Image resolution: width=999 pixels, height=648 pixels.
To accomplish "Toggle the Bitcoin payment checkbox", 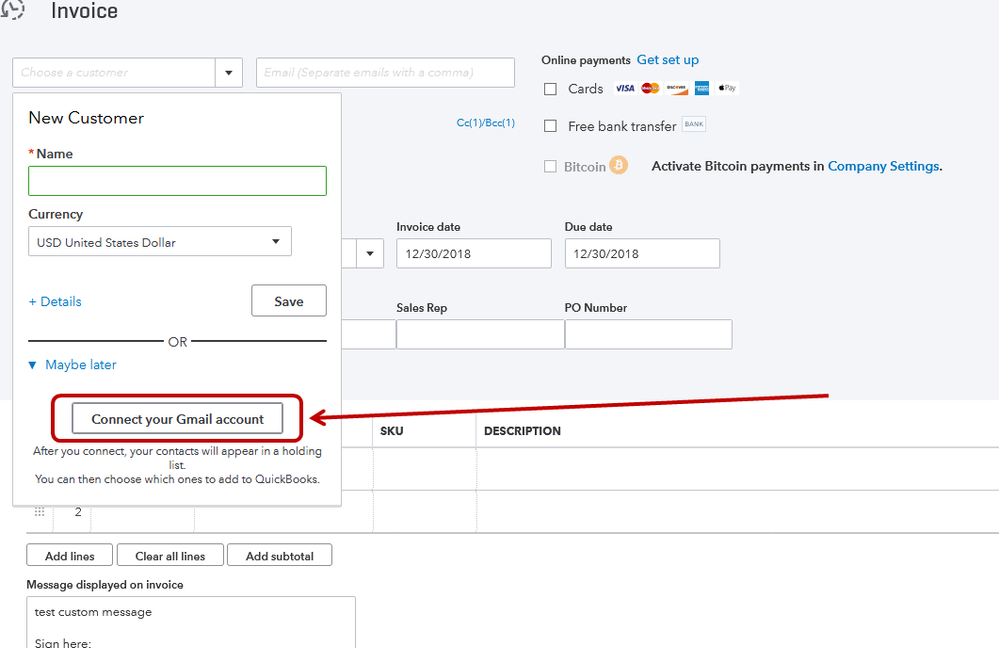I will coord(550,167).
